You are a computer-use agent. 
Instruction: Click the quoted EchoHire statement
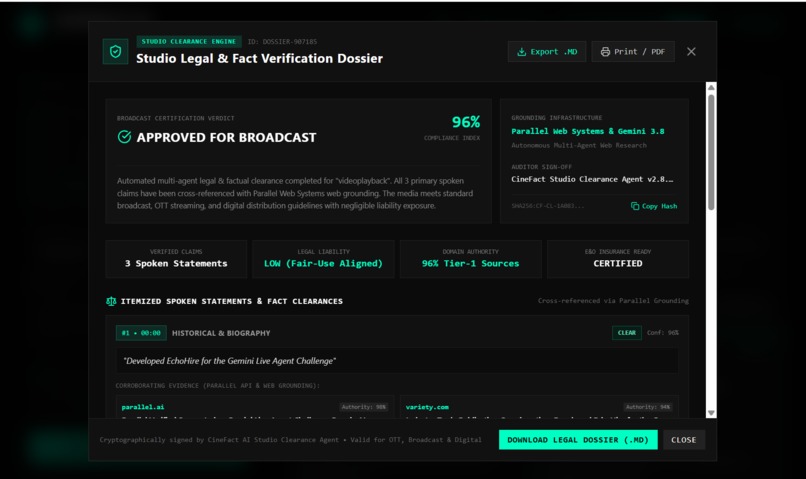pyautogui.click(x=229, y=361)
